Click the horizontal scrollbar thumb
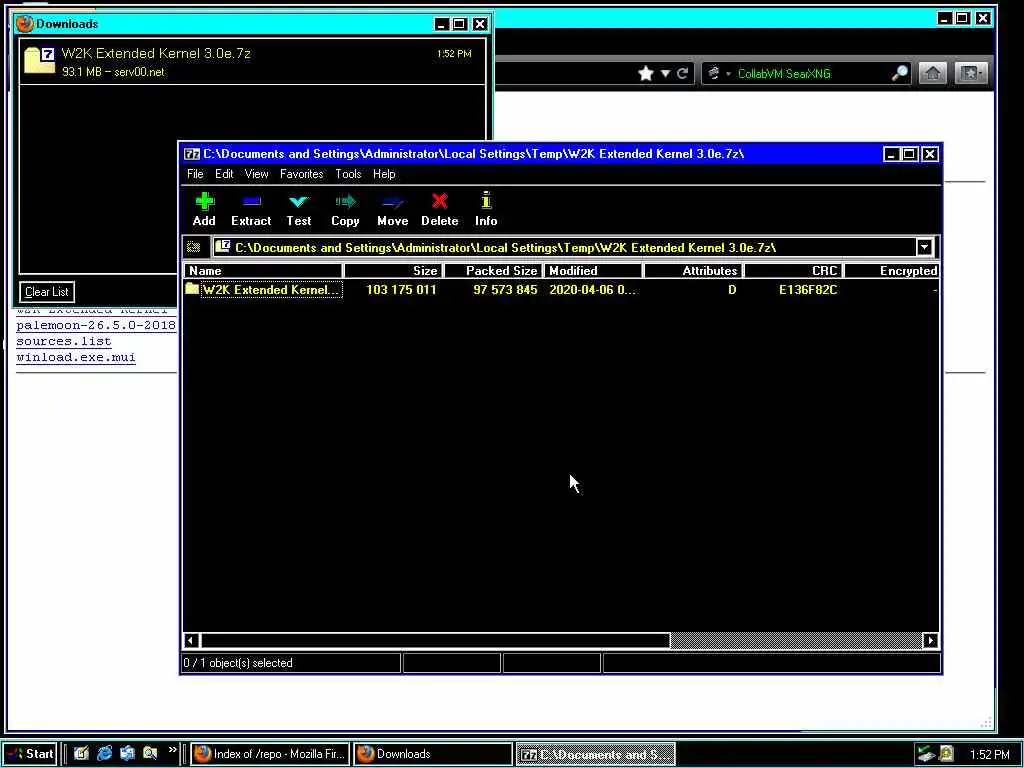The height and width of the screenshot is (768, 1024). 435,640
